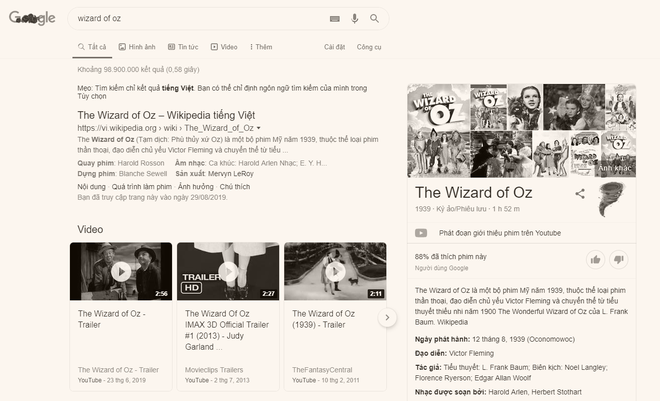Expand the dropdown arrow next to Wikipedia URL

(x=258, y=128)
